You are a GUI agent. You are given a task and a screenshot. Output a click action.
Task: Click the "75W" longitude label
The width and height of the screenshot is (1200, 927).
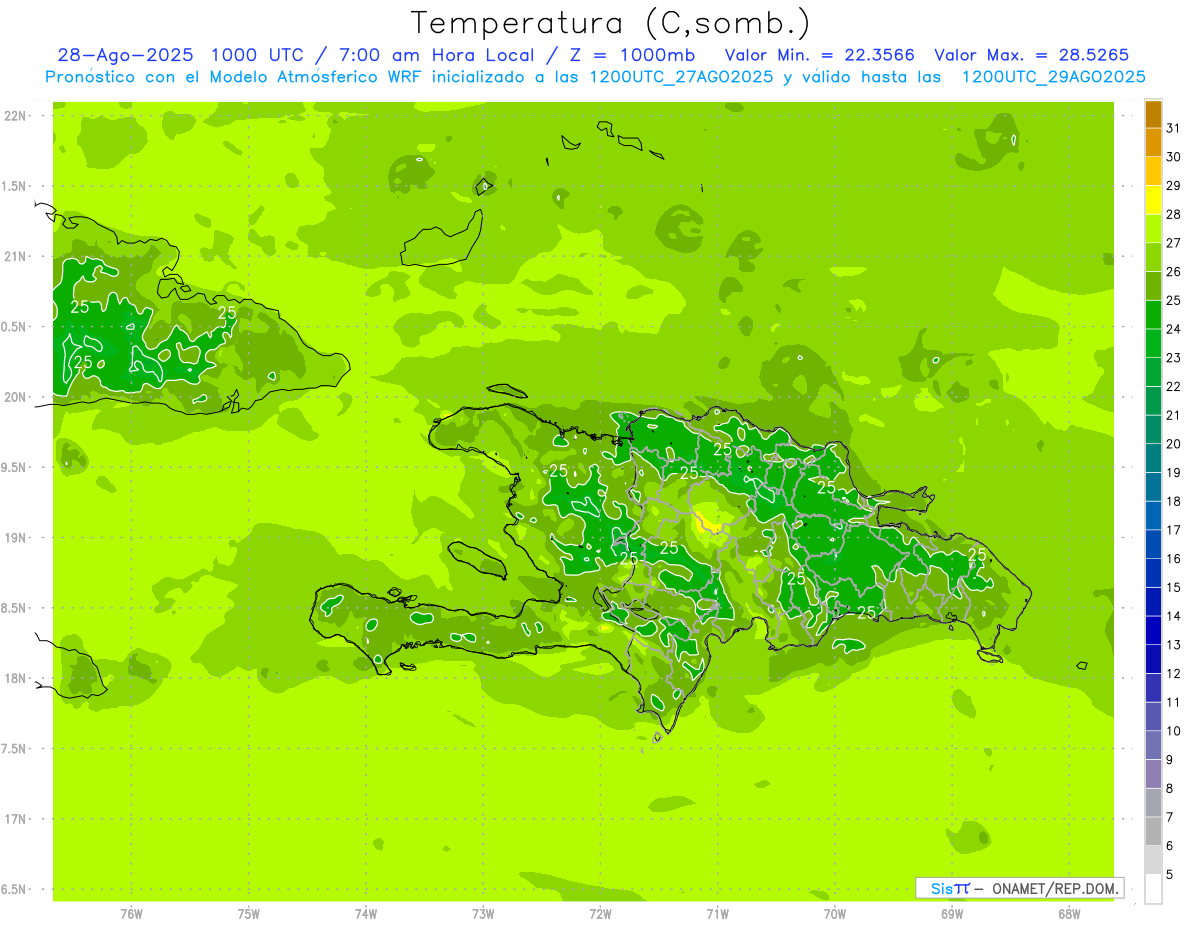249,914
